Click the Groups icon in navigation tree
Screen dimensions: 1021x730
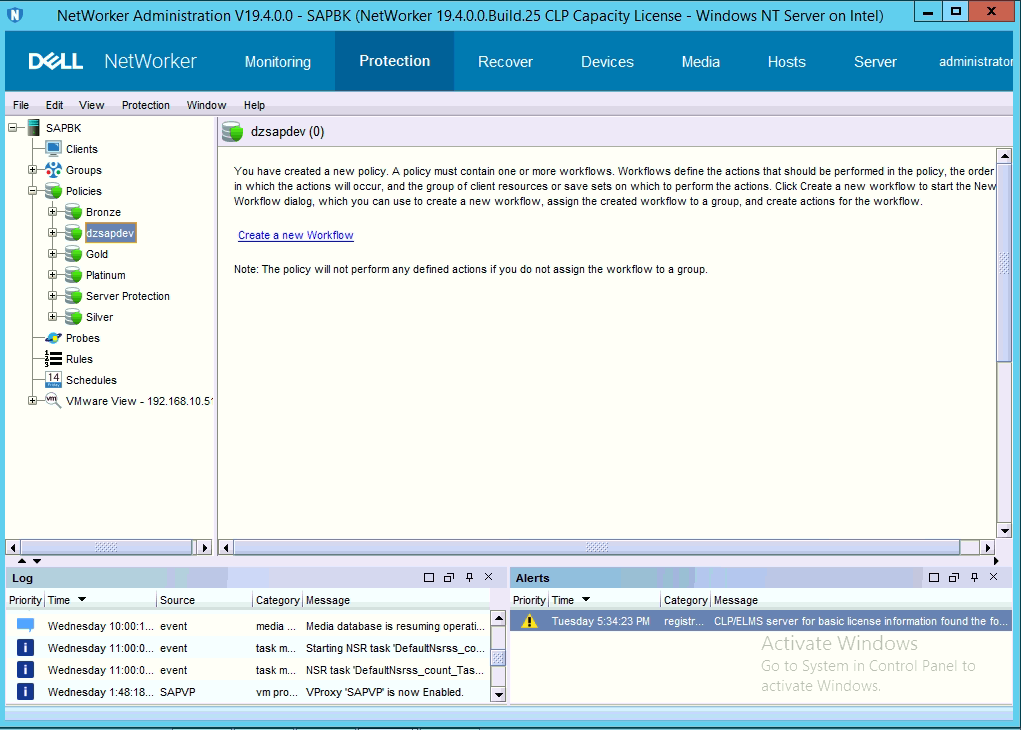pyautogui.click(x=54, y=170)
